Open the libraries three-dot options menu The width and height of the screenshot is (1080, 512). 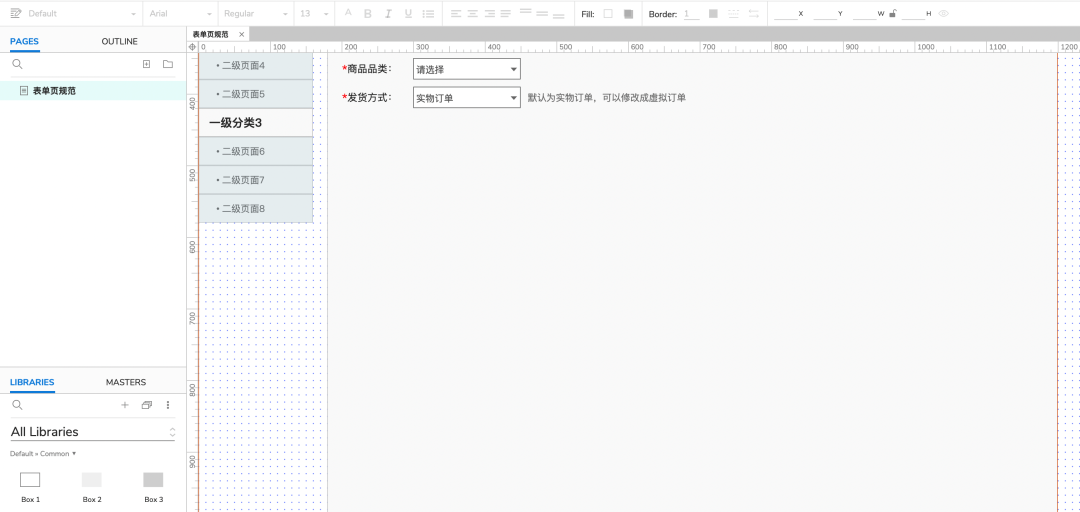coord(167,405)
